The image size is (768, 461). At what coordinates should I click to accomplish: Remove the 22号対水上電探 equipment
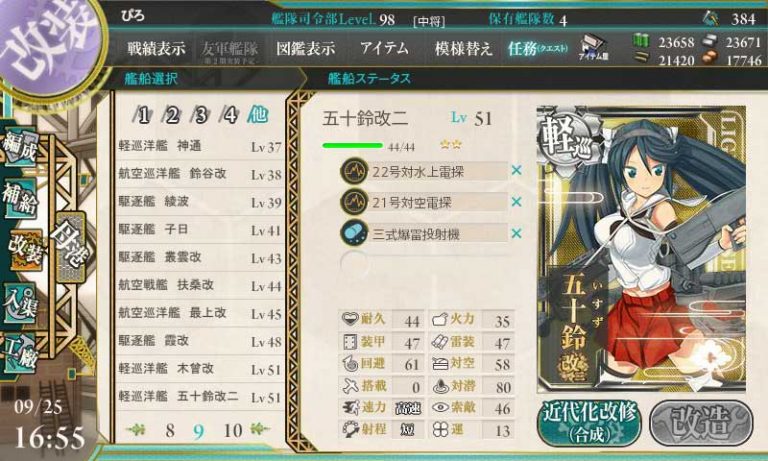click(x=516, y=170)
